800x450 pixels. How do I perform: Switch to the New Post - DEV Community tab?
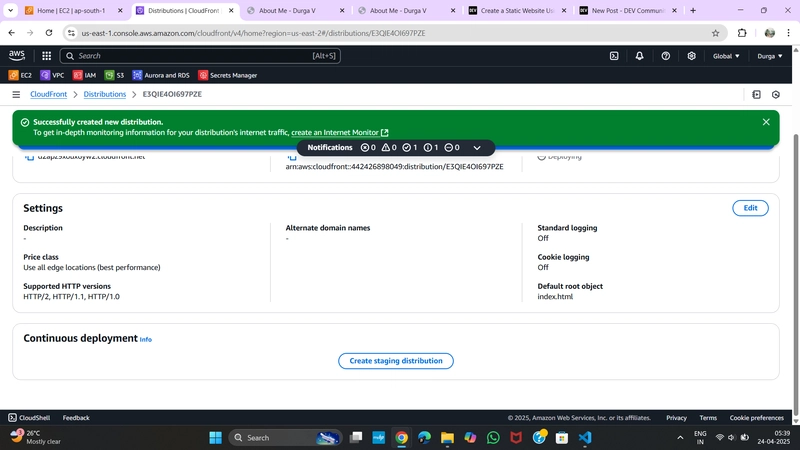click(x=628, y=10)
